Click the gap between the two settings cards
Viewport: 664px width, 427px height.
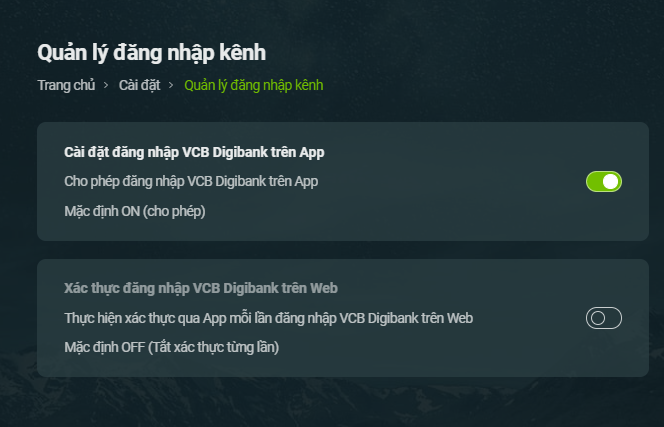(x=340, y=250)
